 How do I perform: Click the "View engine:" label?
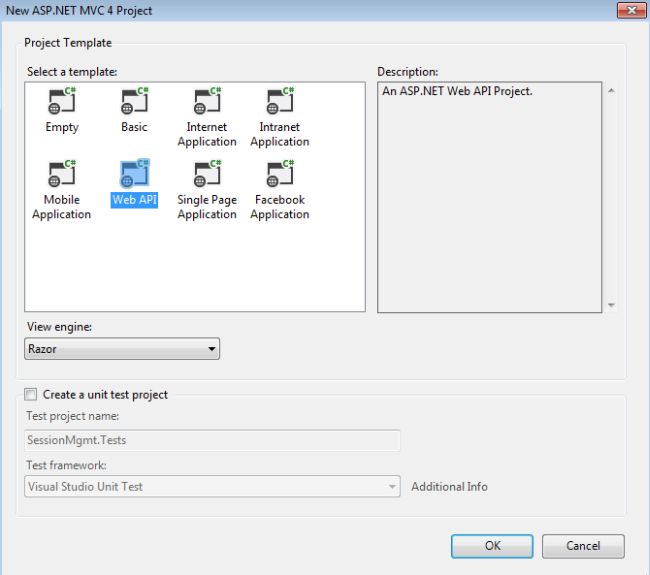pos(59,327)
